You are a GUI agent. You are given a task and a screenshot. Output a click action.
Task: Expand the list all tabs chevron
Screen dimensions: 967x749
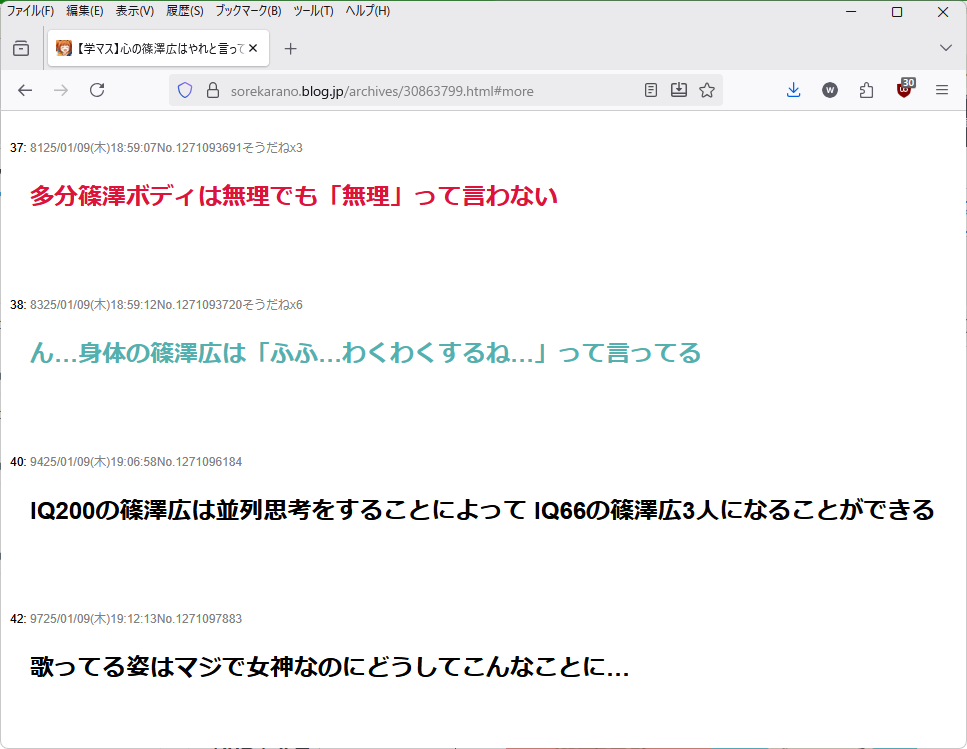point(945,48)
